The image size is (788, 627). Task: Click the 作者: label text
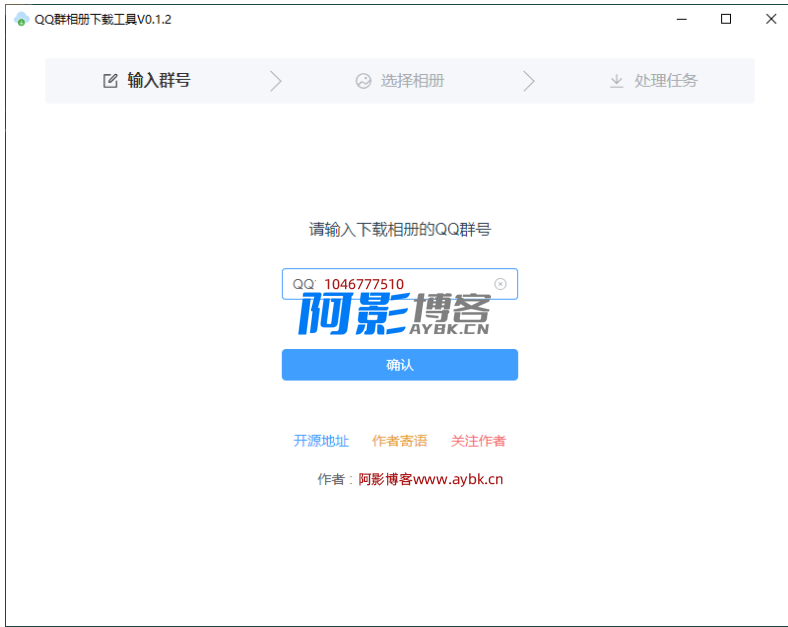(334, 479)
